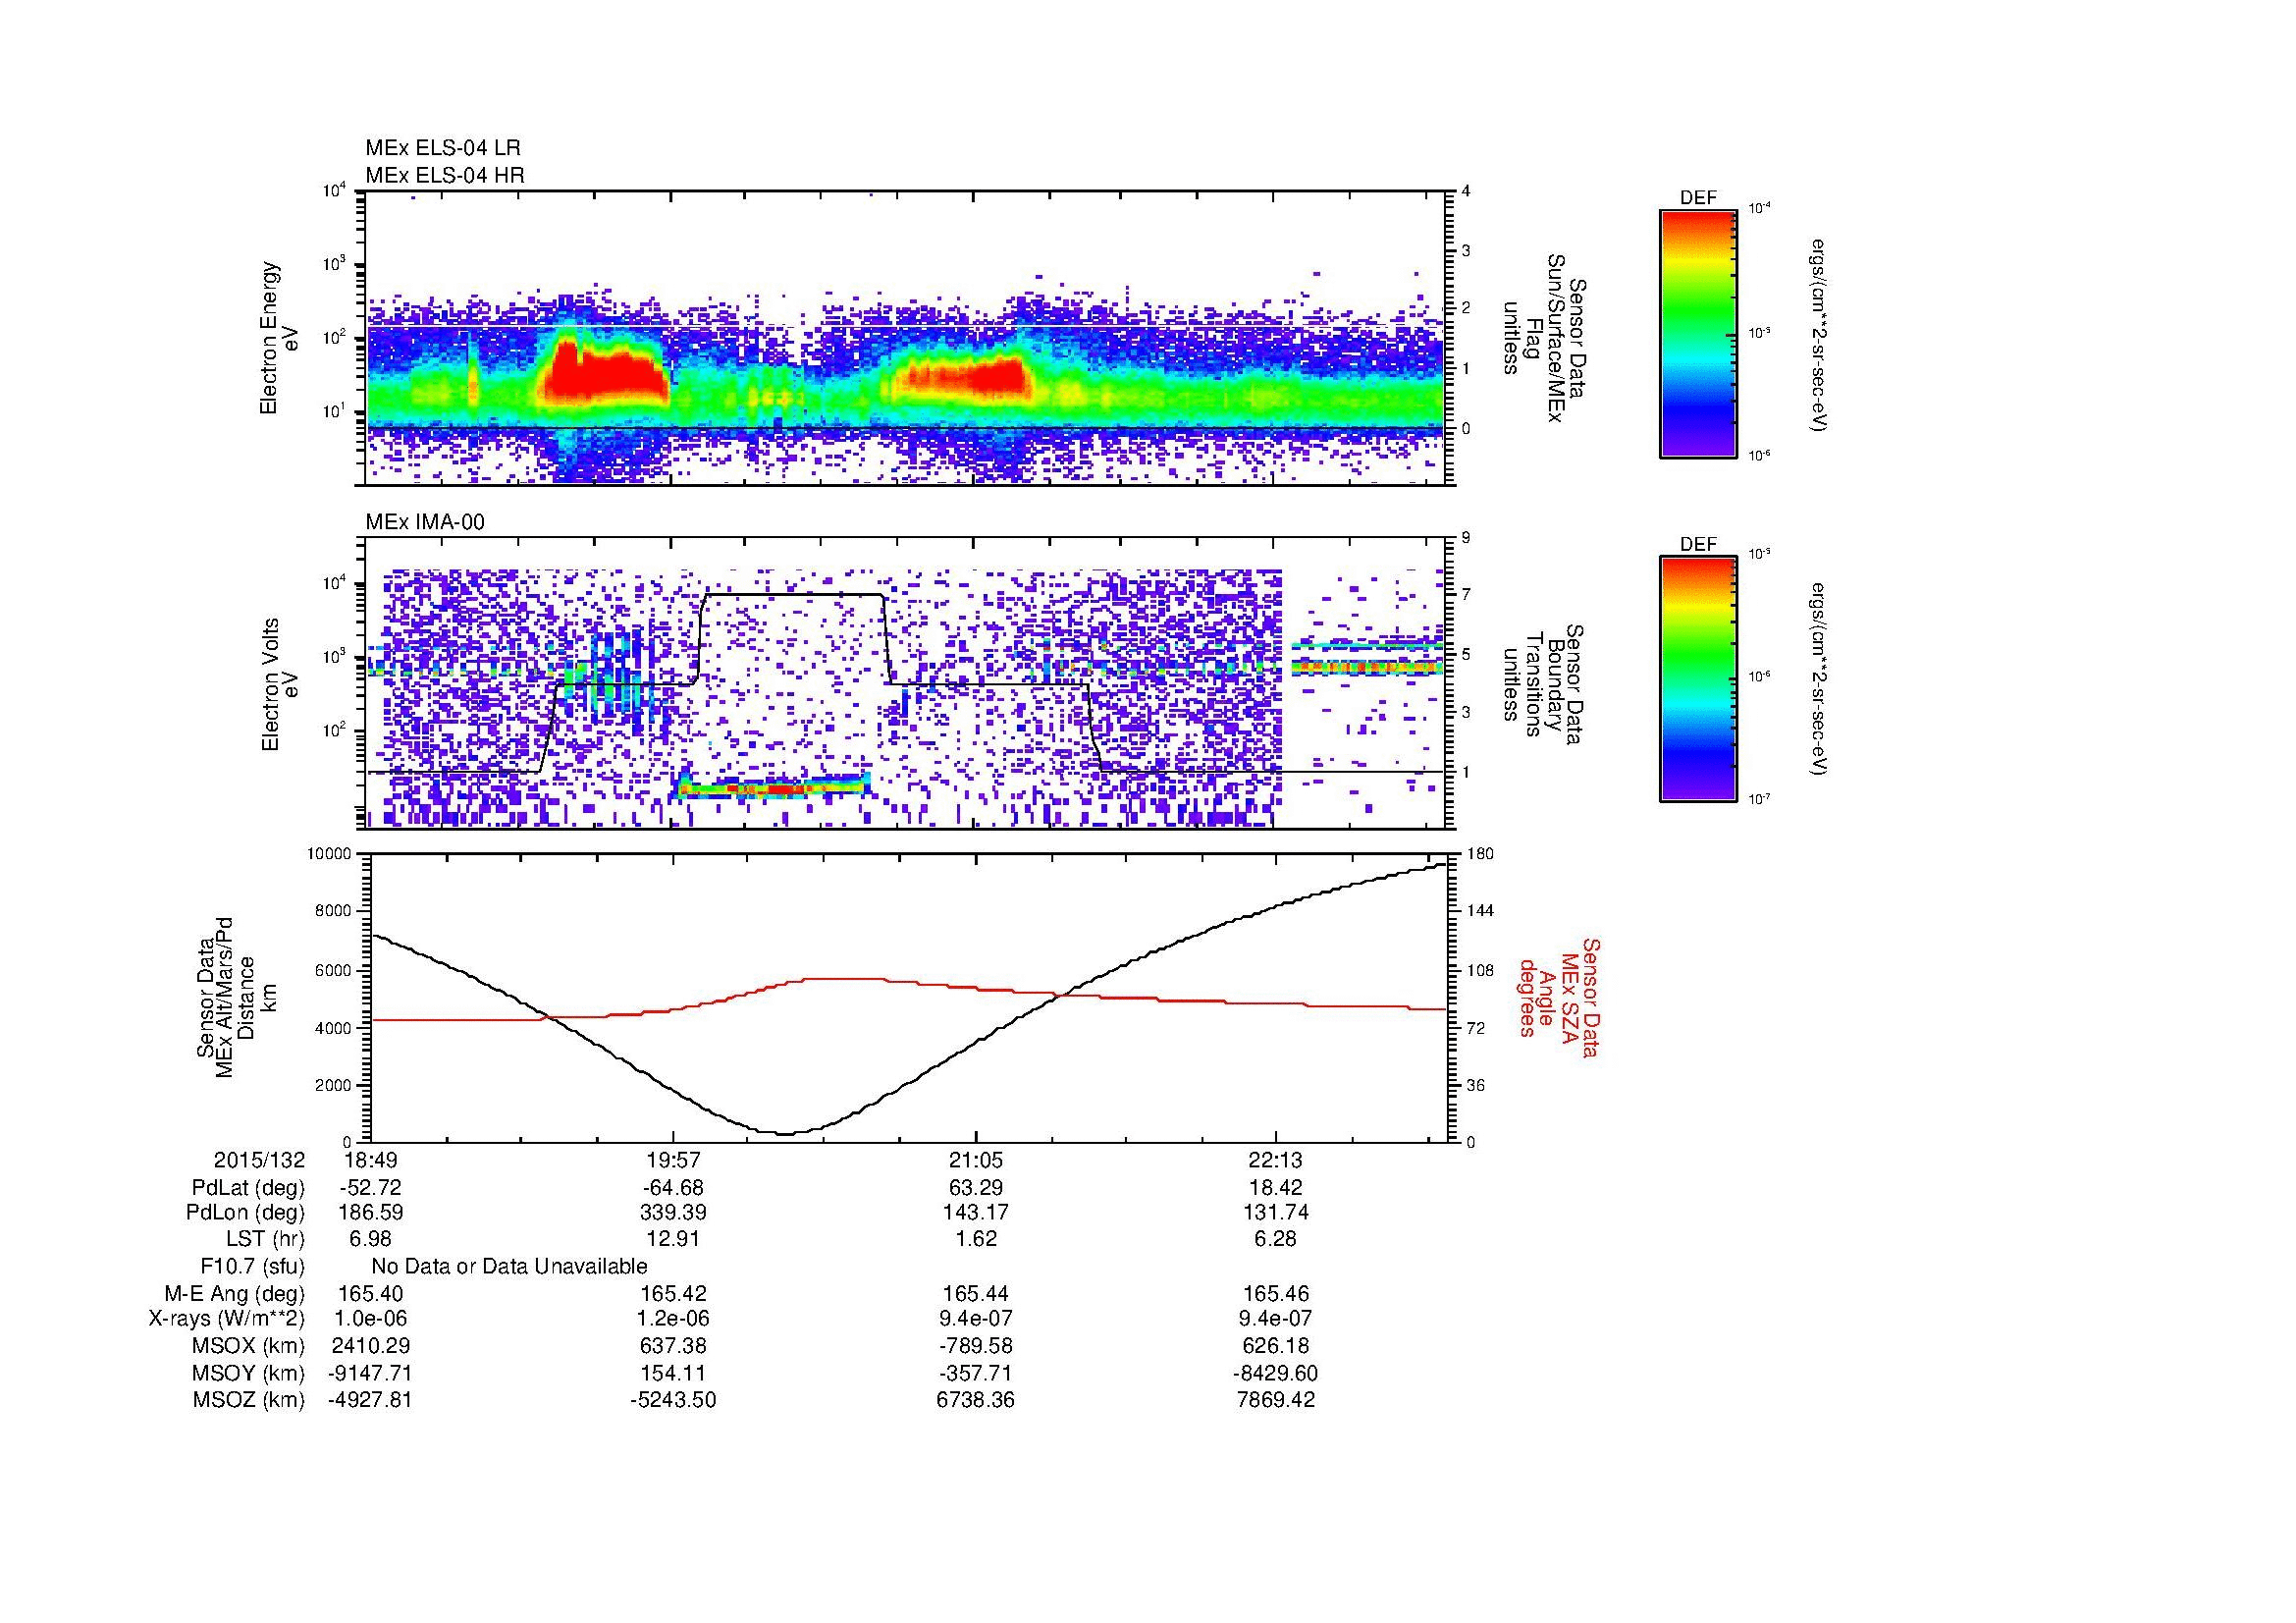This screenshot has width=2296, height=1623.
Task: Select the lower DEF color bar for IMA
Action: (x=1697, y=679)
